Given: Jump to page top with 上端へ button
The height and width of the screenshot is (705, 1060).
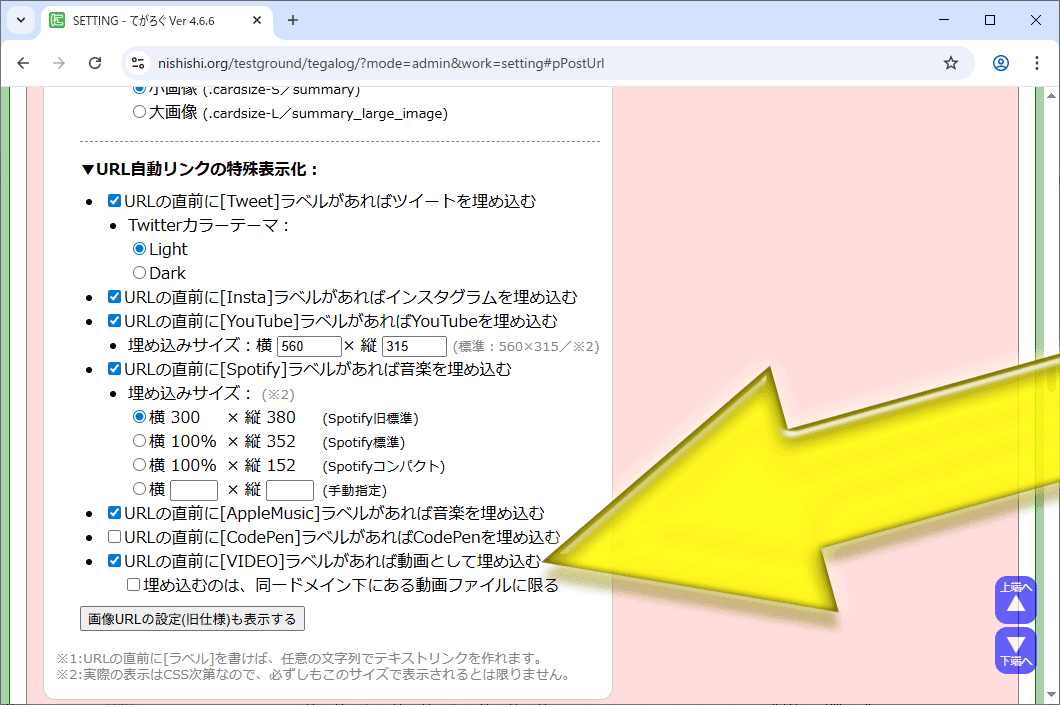Looking at the screenshot, I should click(x=1016, y=599).
